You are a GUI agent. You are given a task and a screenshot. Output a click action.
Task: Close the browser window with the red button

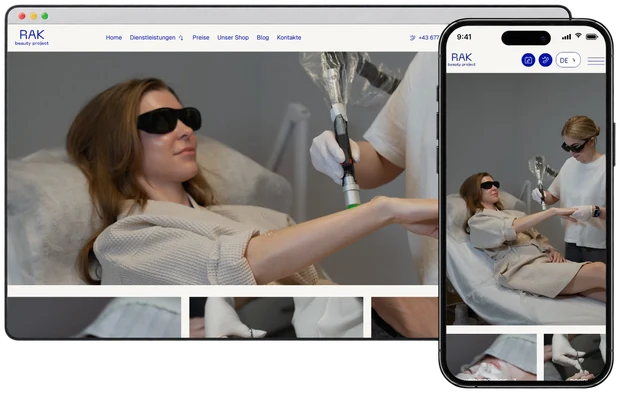coord(22,16)
